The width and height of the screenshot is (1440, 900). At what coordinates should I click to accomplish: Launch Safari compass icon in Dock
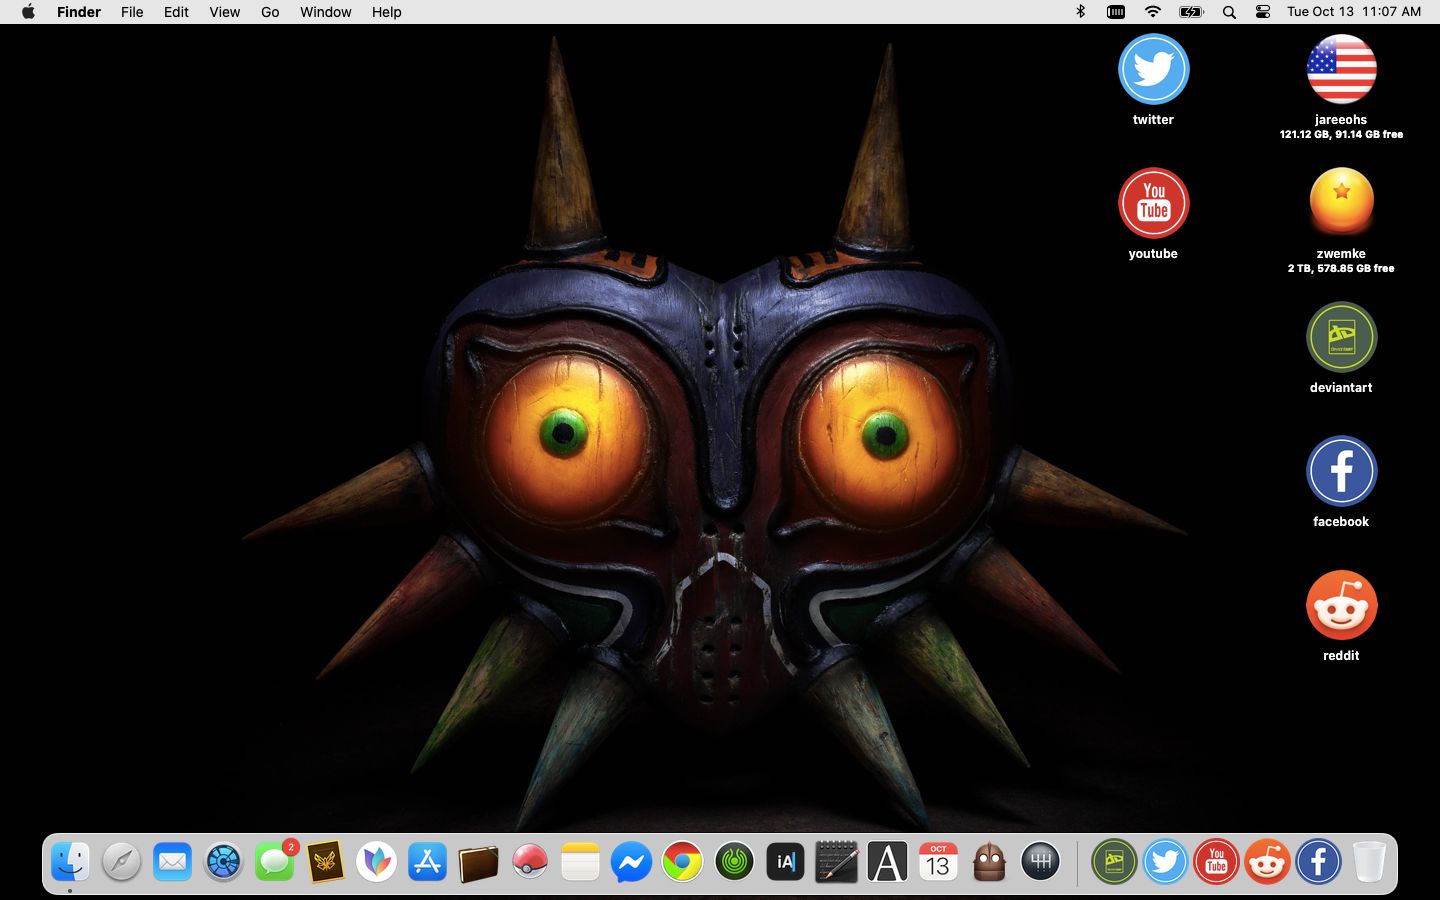(121, 861)
